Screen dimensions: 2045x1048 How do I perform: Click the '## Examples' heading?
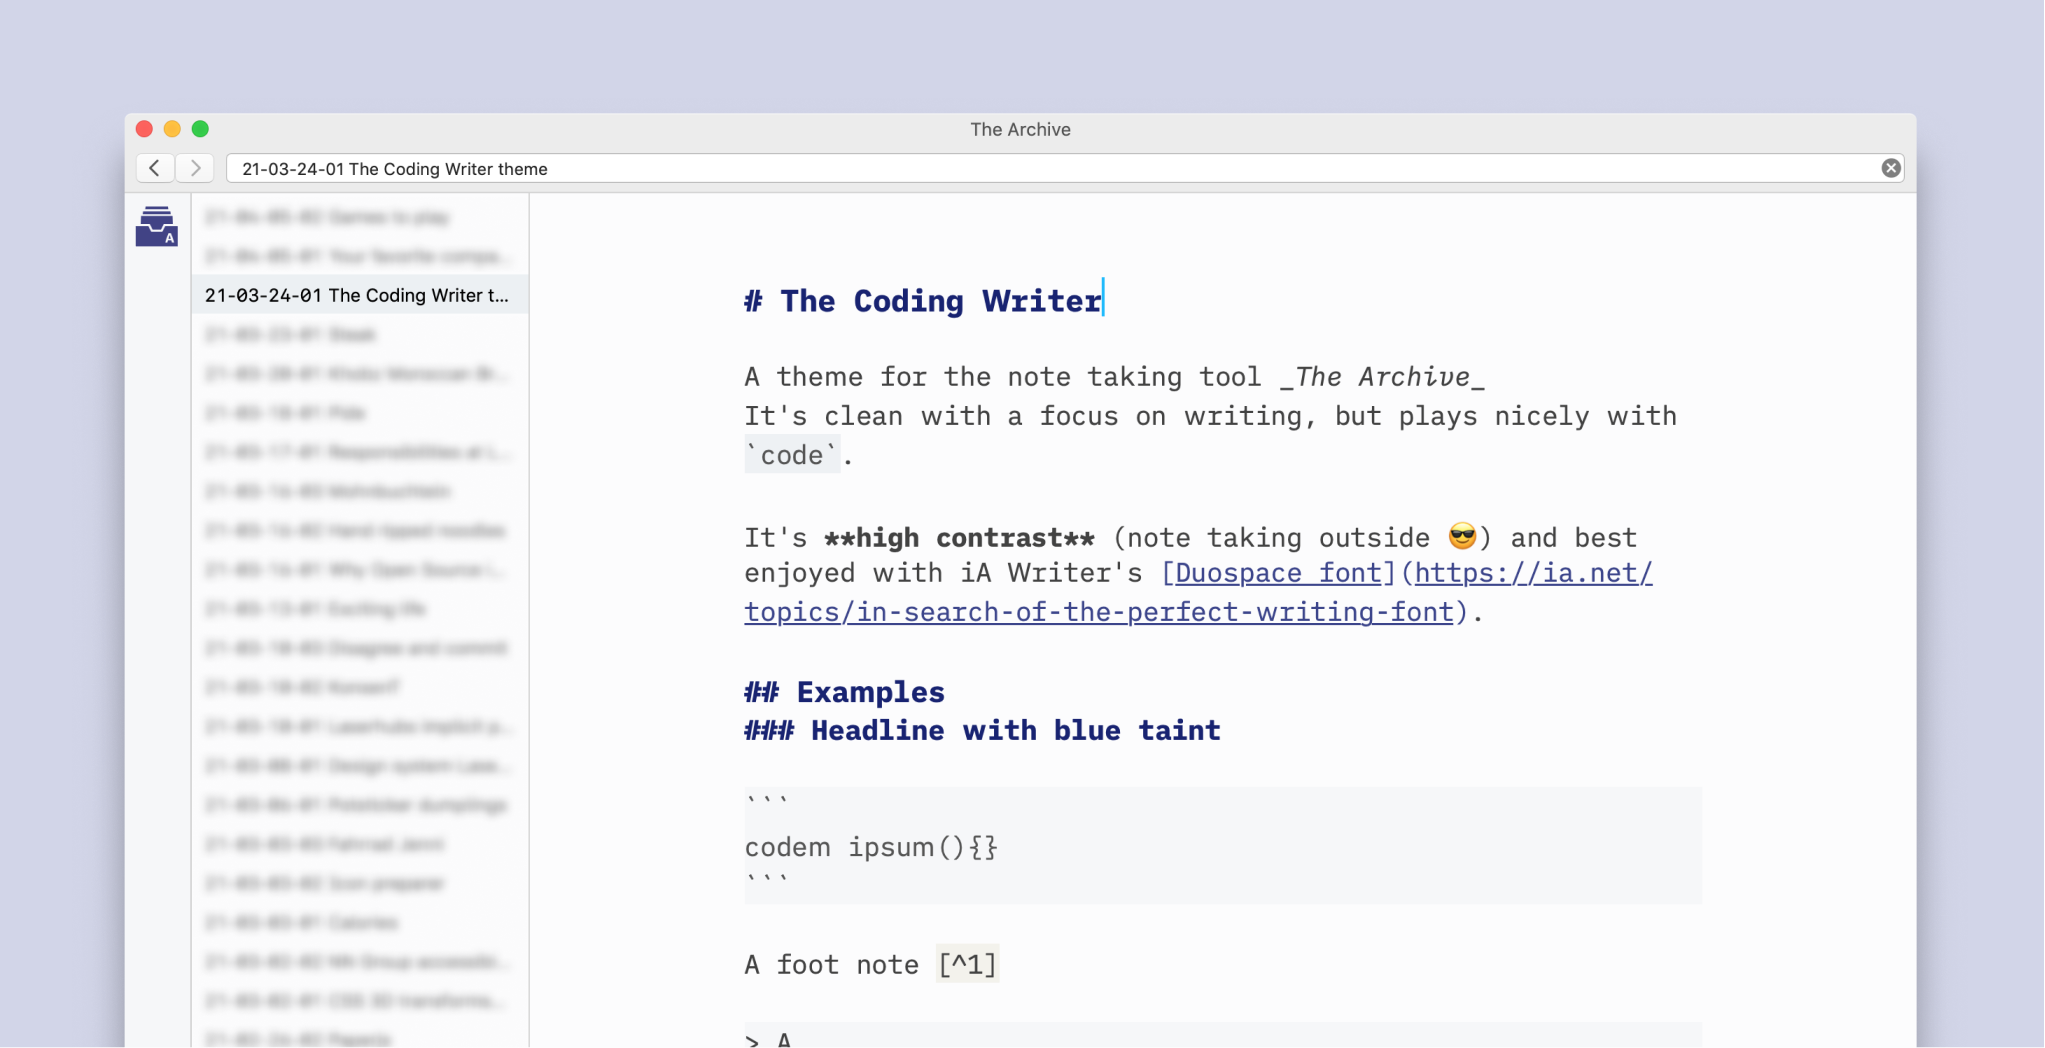point(844,692)
